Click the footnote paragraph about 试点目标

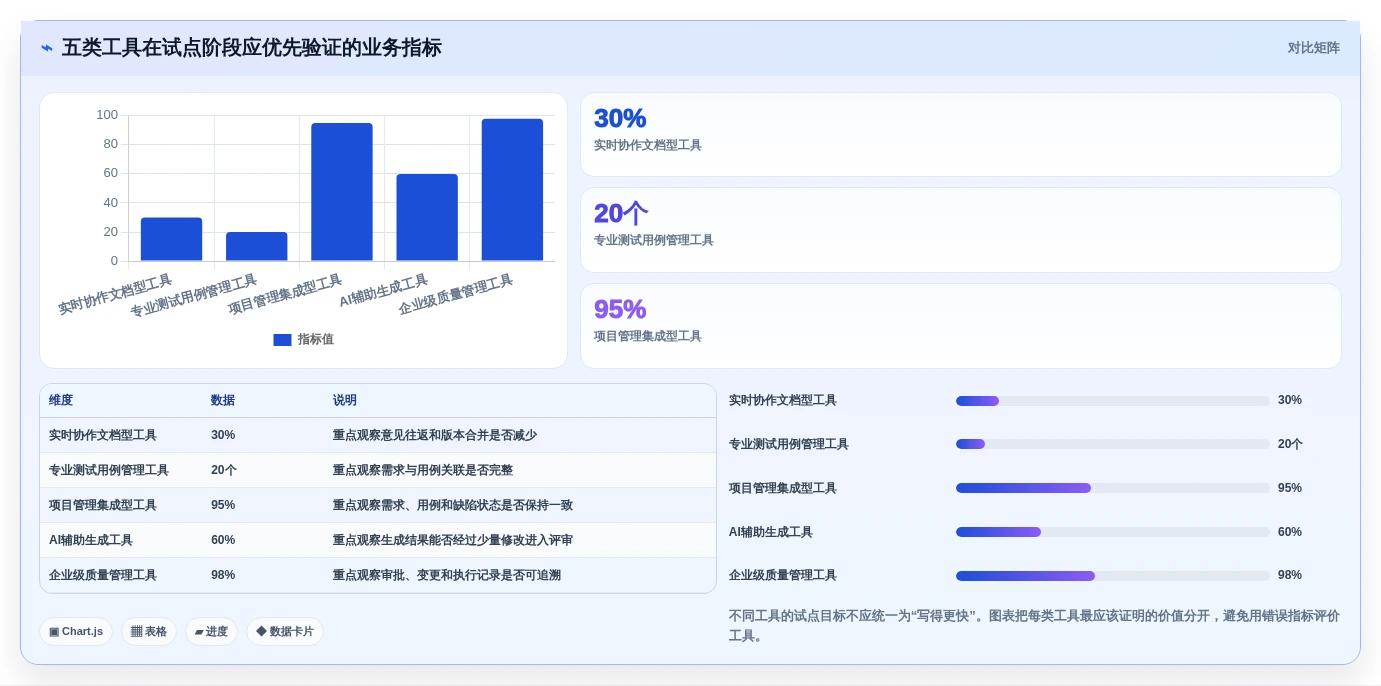[x=1034, y=626]
